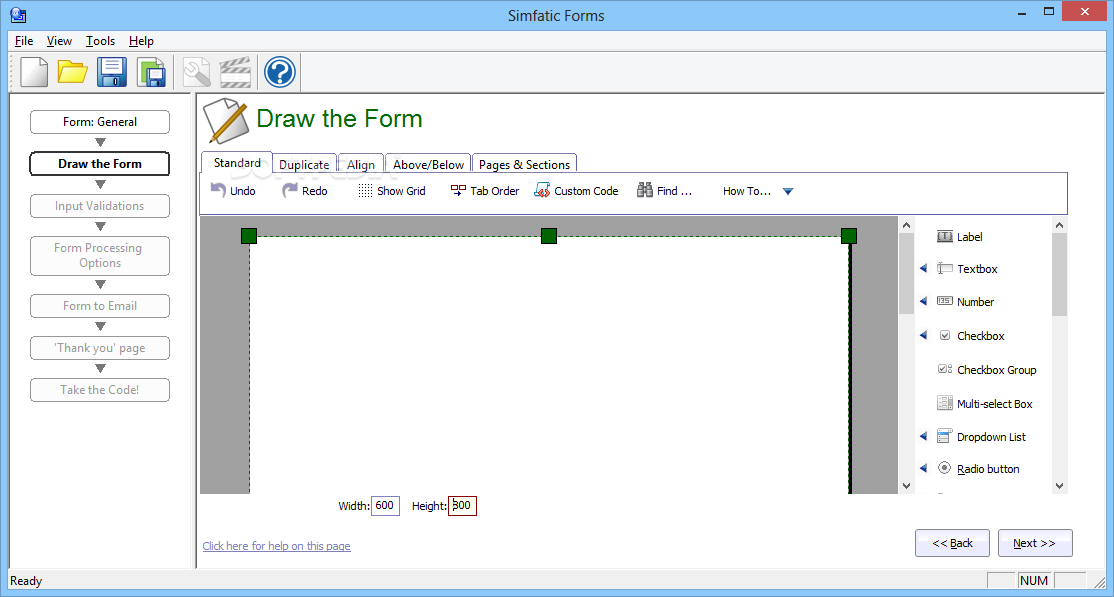Click the Form to Email step

pyautogui.click(x=99, y=306)
